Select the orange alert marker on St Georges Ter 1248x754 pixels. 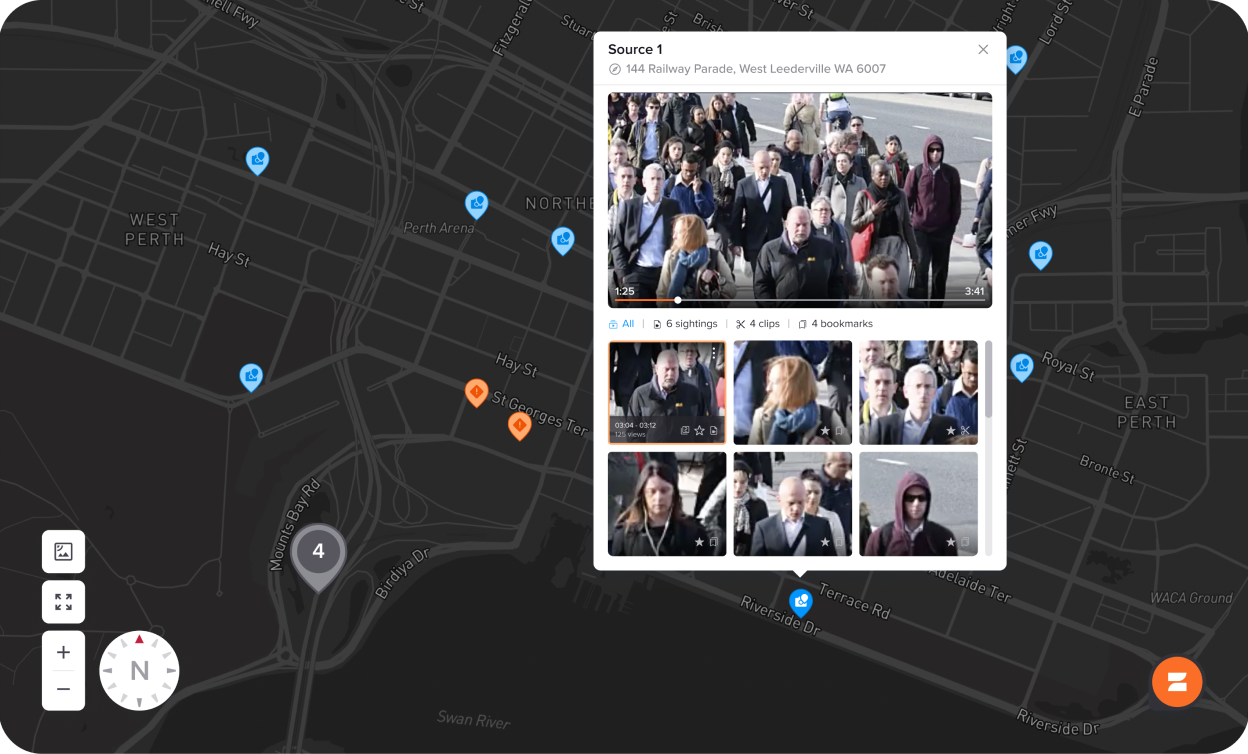(x=519, y=425)
